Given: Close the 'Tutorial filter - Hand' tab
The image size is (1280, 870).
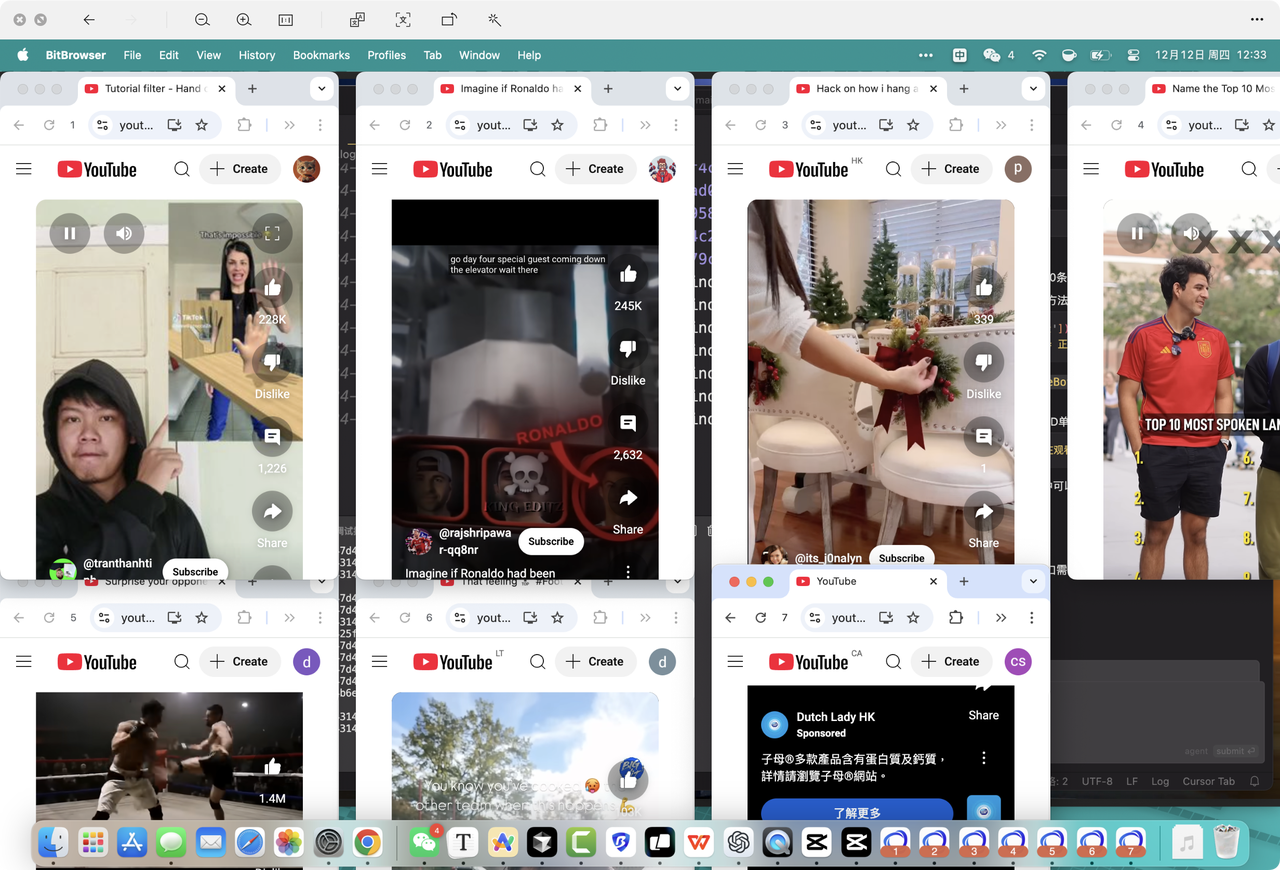Looking at the screenshot, I should (x=221, y=89).
